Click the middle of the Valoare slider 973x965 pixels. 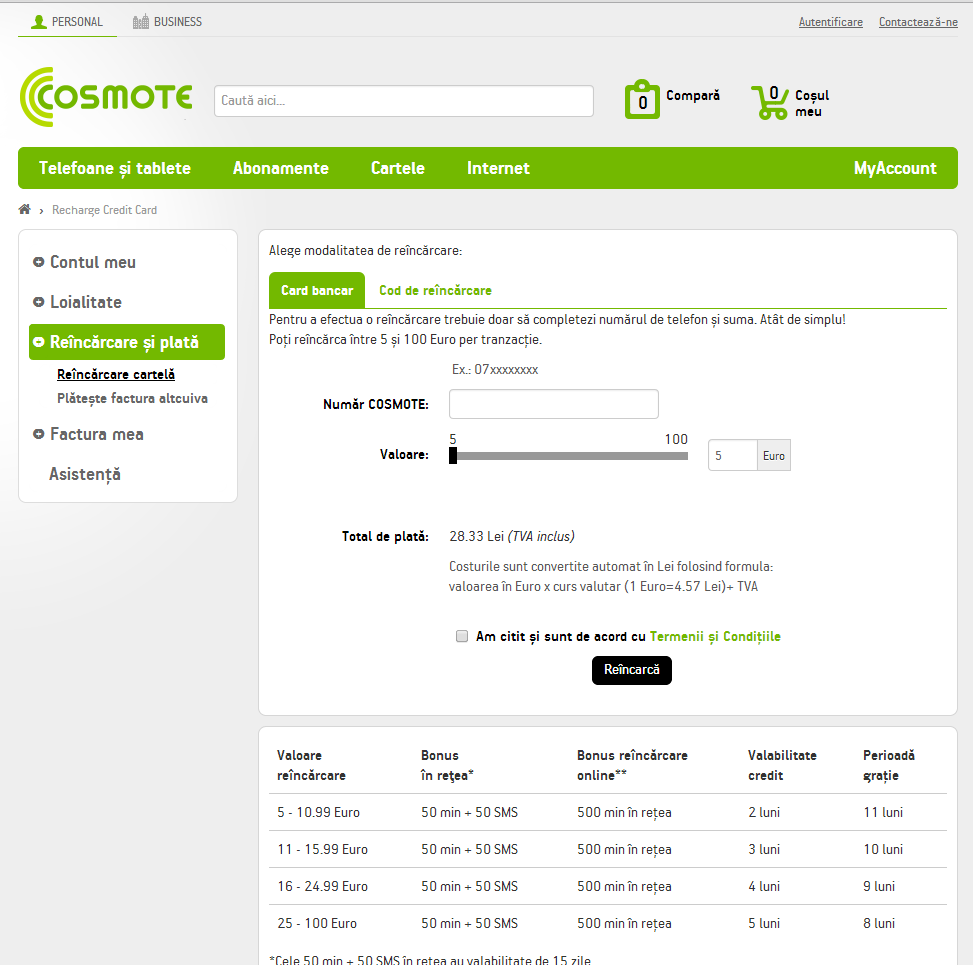tap(568, 456)
